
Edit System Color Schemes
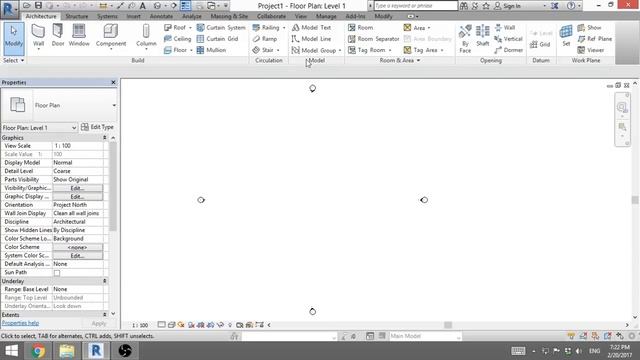point(78,256)
